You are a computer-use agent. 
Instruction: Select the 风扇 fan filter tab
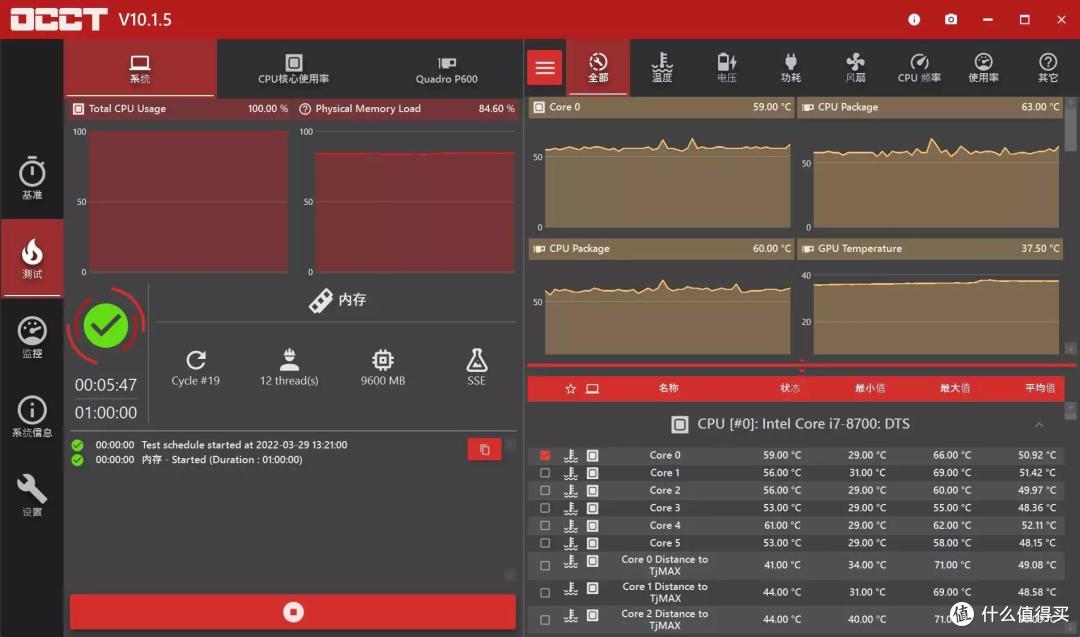click(855, 67)
